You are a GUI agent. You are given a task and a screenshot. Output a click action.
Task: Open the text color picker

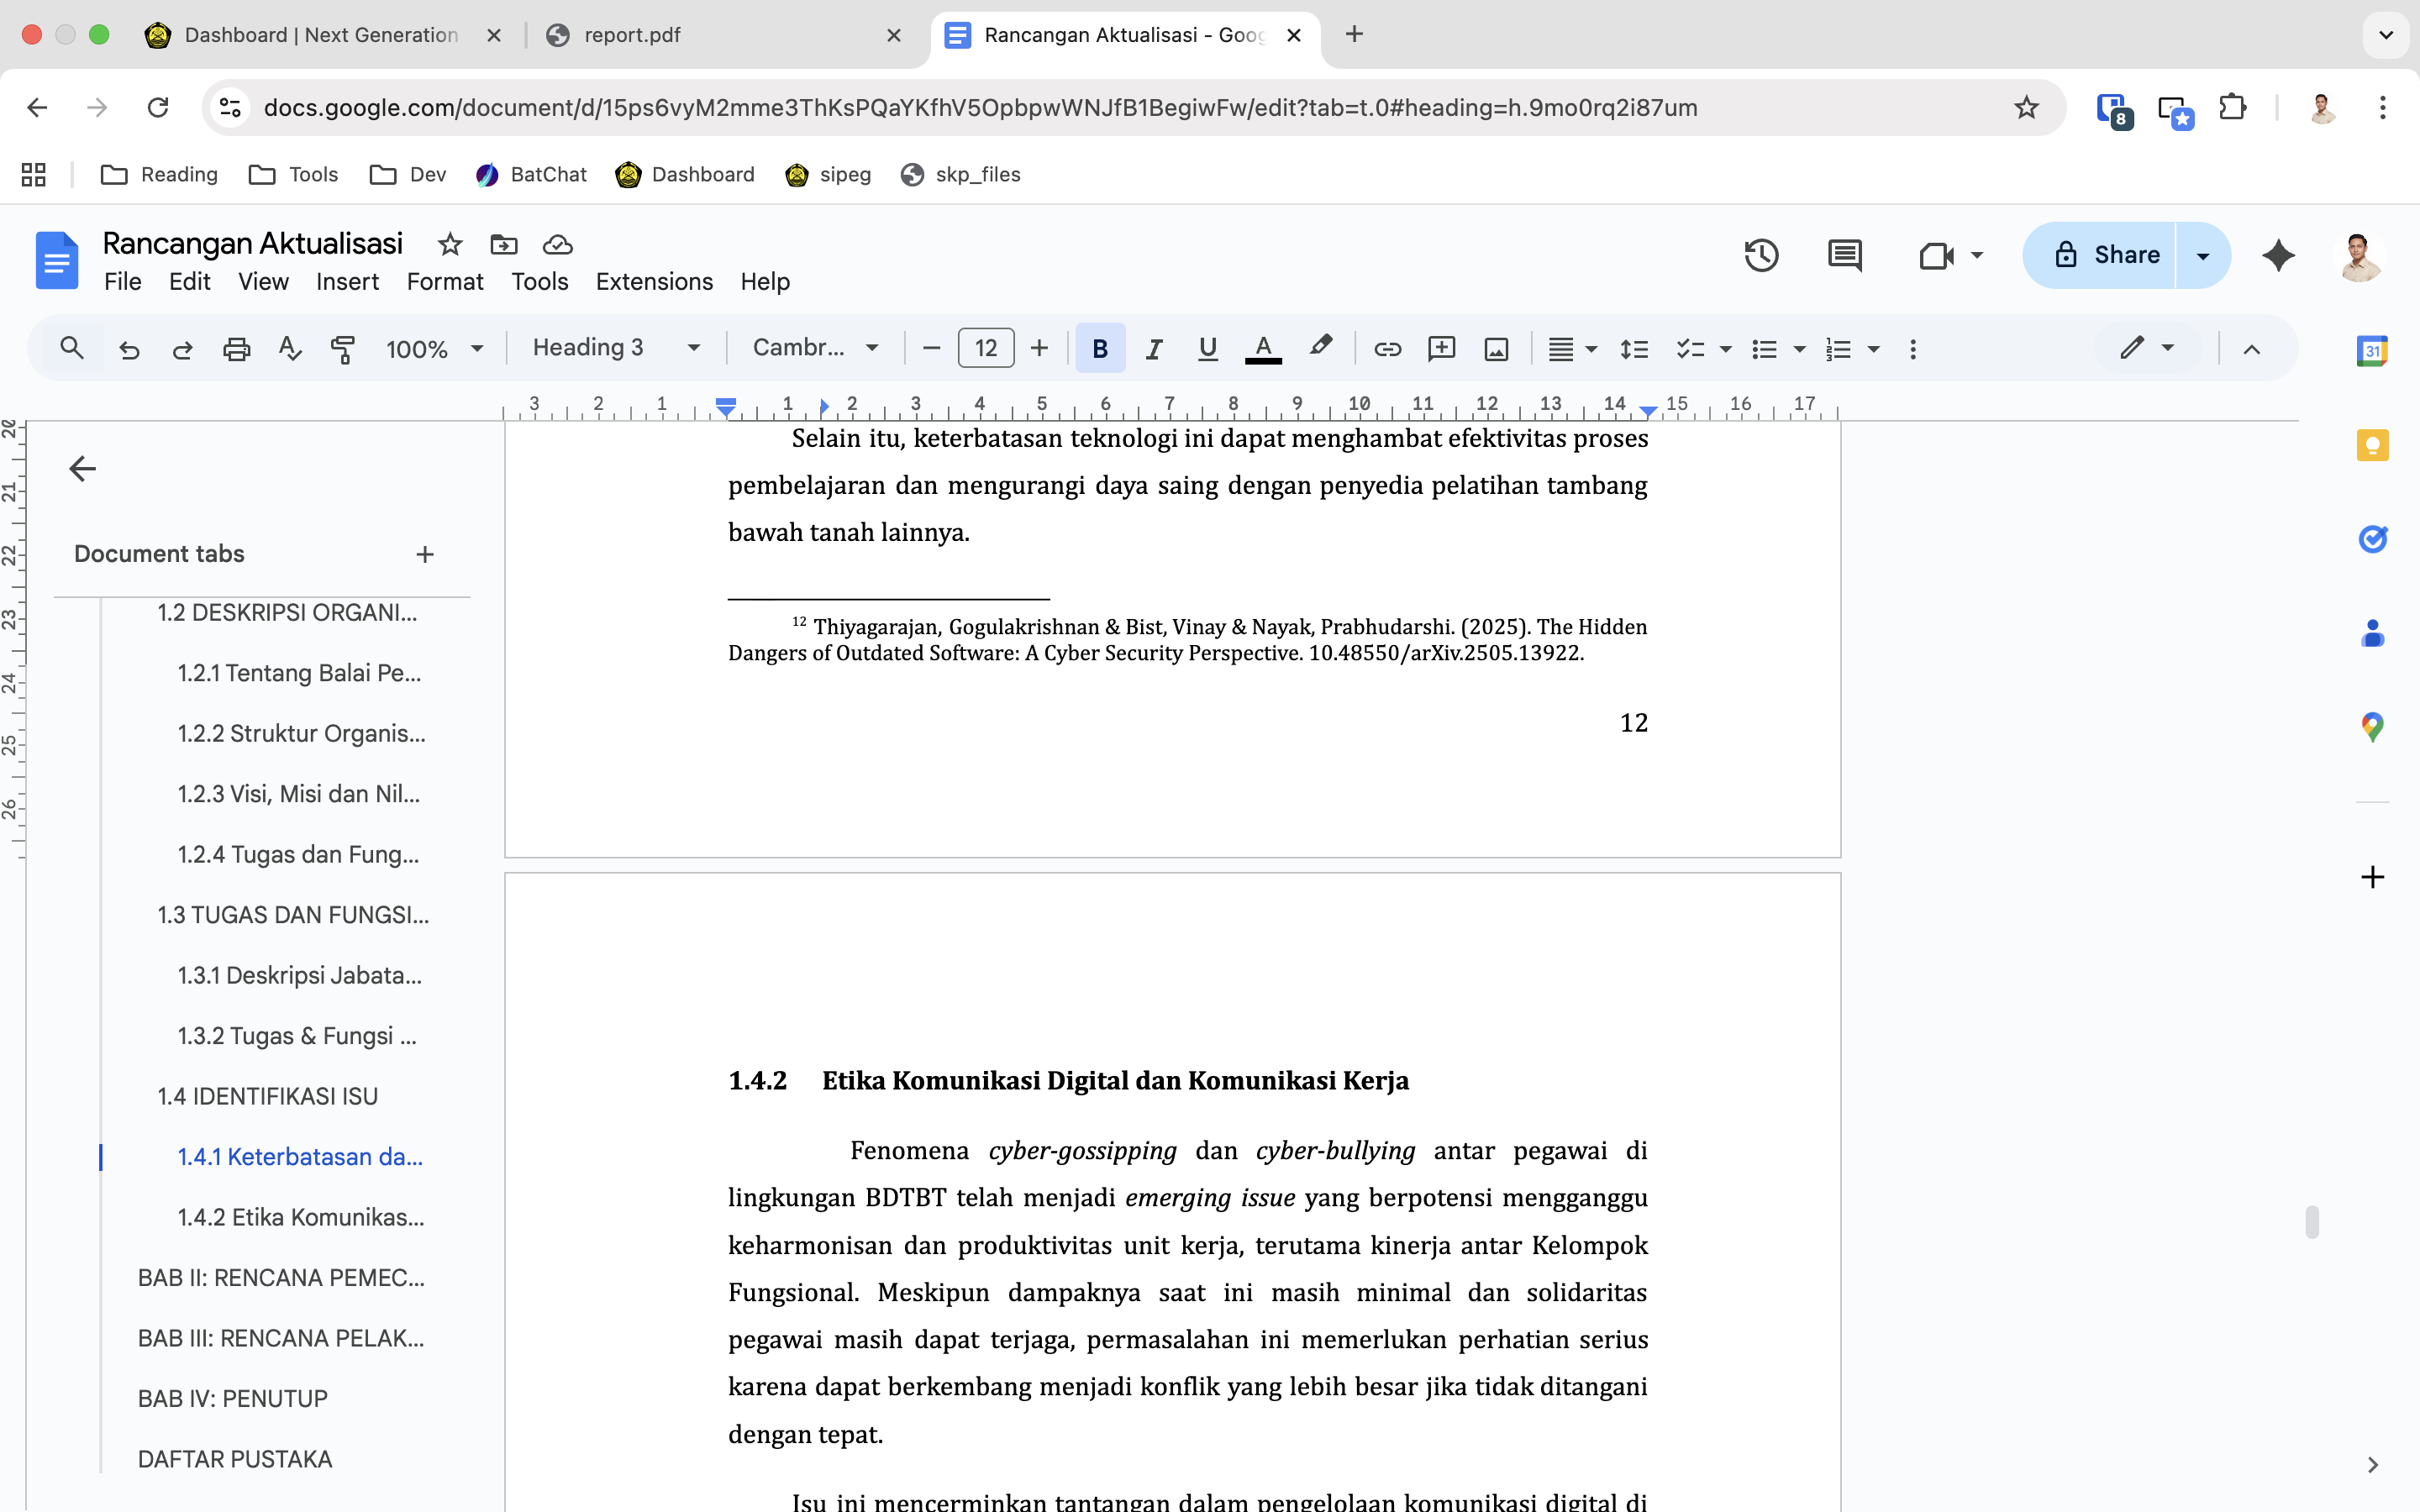click(1263, 349)
